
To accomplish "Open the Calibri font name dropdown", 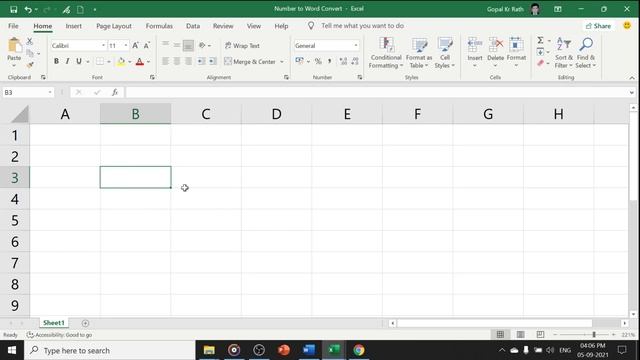I will click(x=103, y=45).
